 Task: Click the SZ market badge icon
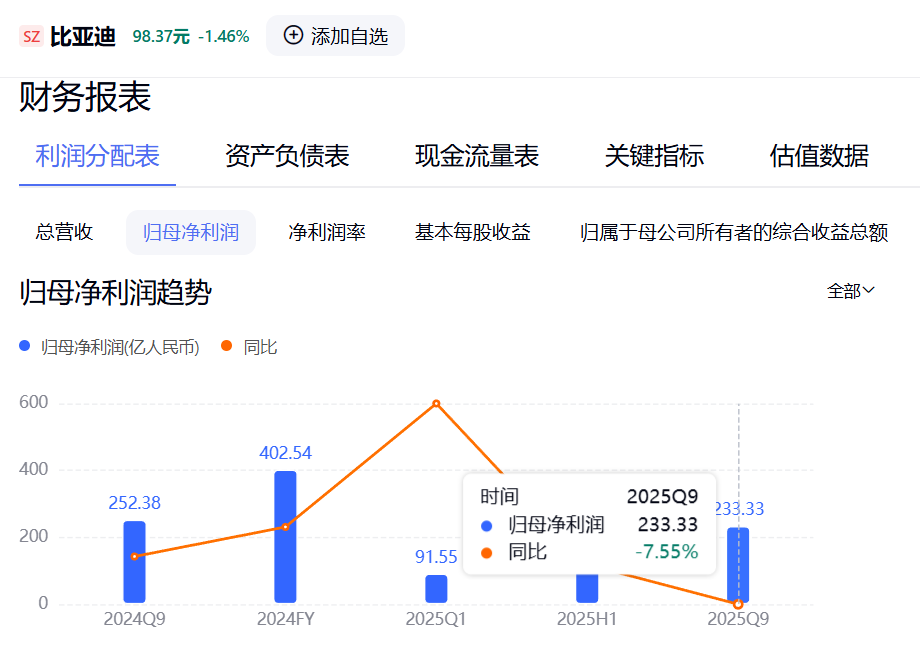click(x=31, y=36)
